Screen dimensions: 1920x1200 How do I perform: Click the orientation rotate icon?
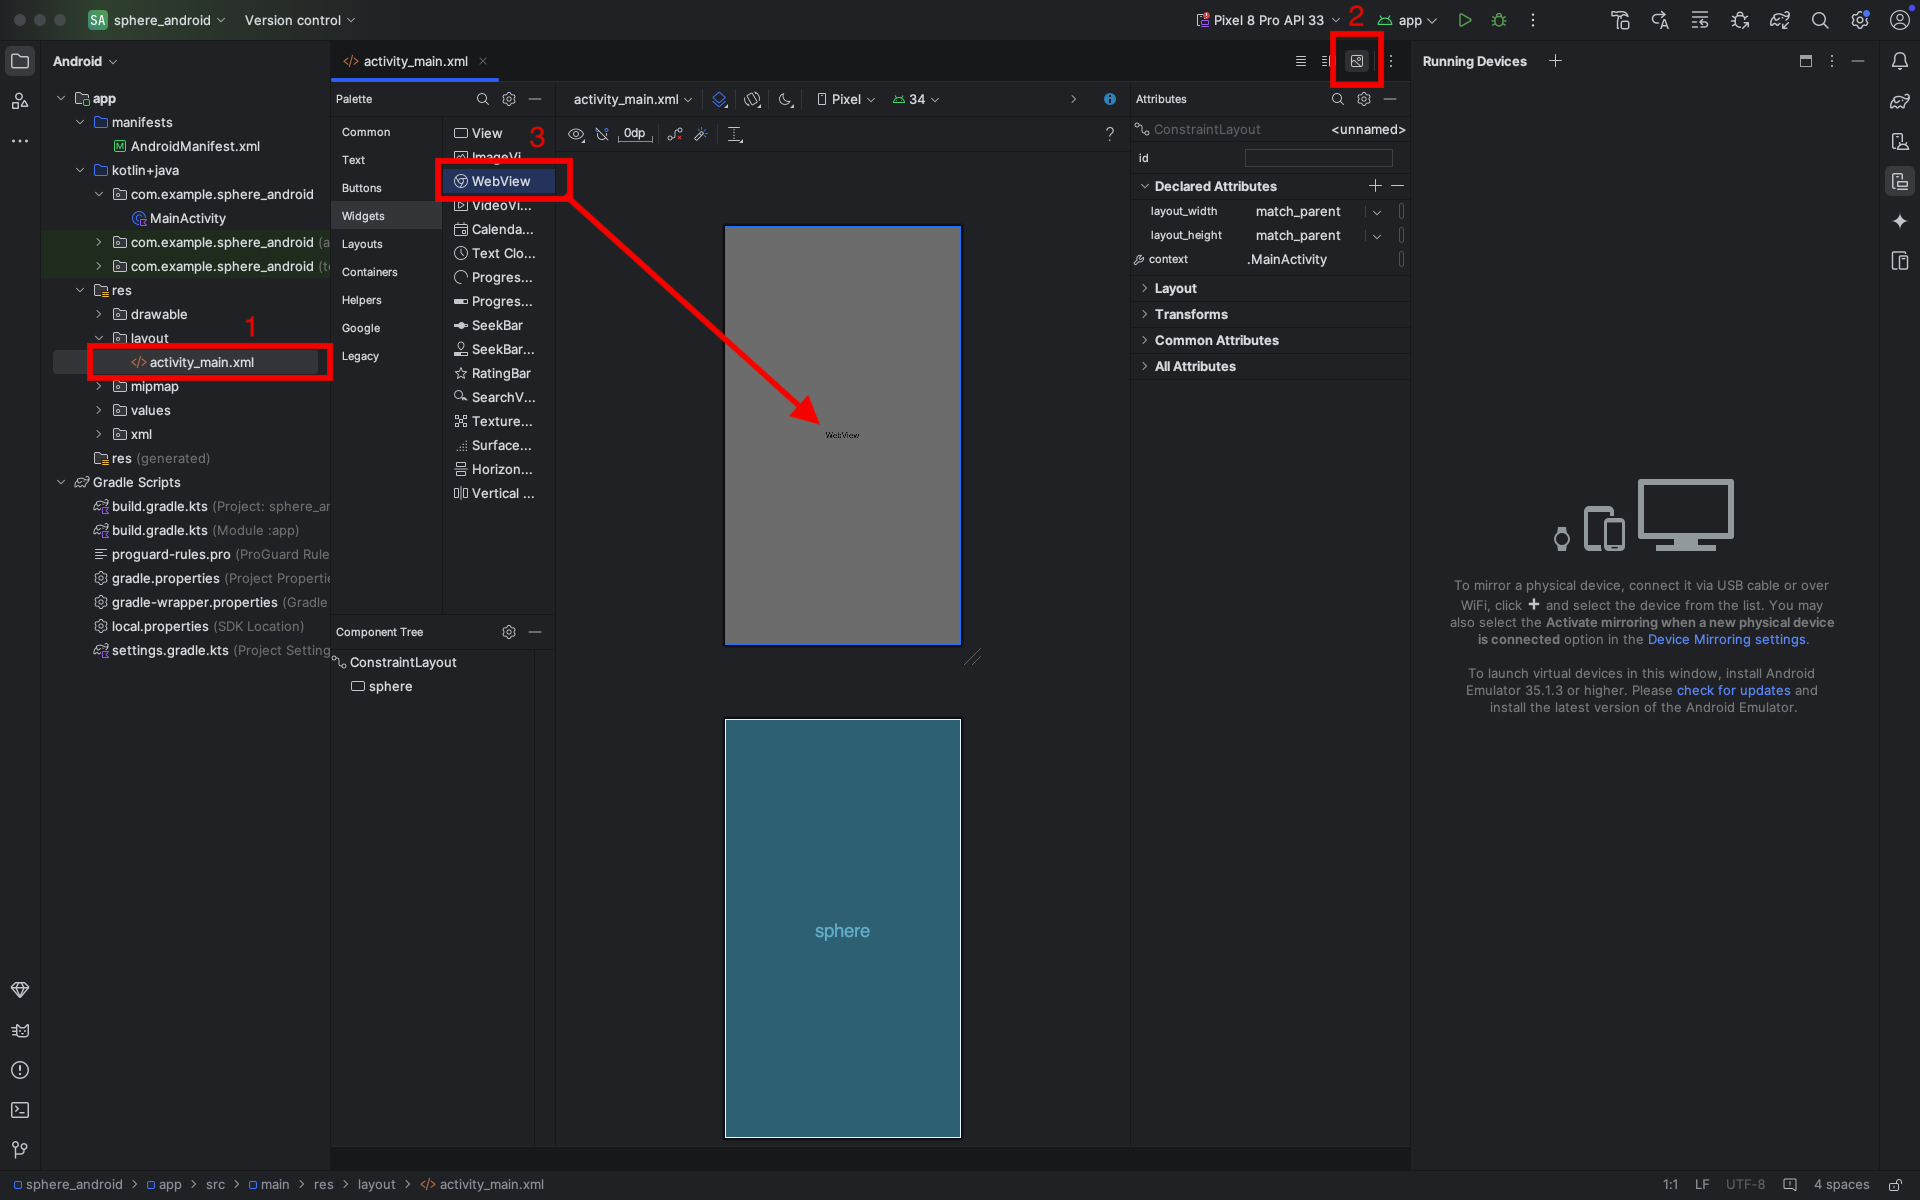click(x=753, y=100)
